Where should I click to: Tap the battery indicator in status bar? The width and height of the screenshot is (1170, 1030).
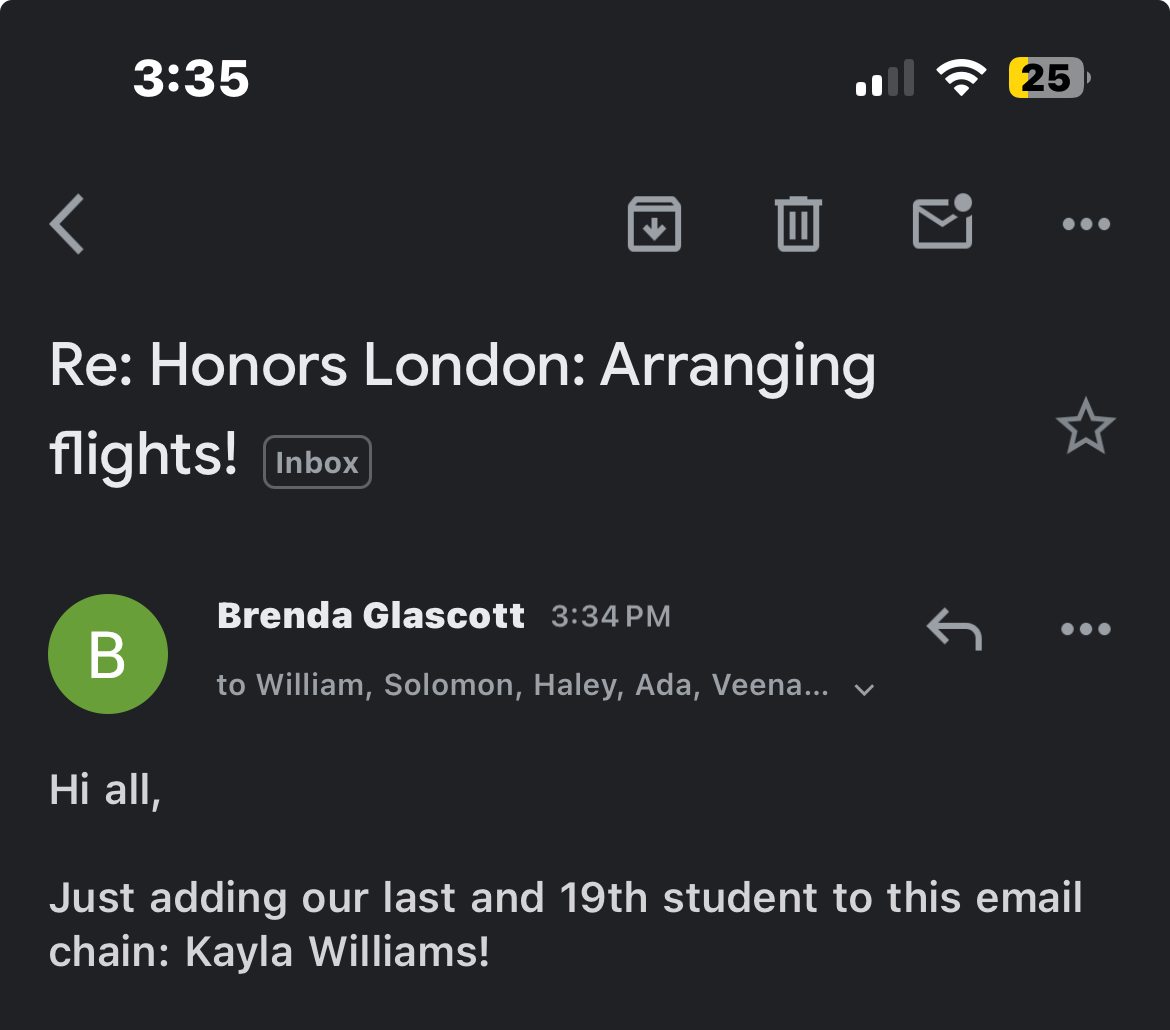point(1049,78)
